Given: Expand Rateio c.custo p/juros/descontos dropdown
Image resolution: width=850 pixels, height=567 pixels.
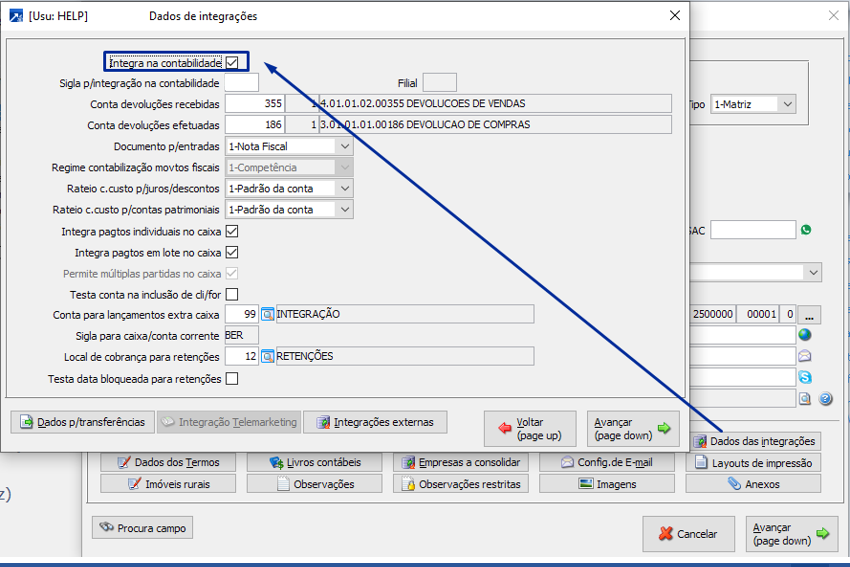Looking at the screenshot, I should click(x=345, y=189).
